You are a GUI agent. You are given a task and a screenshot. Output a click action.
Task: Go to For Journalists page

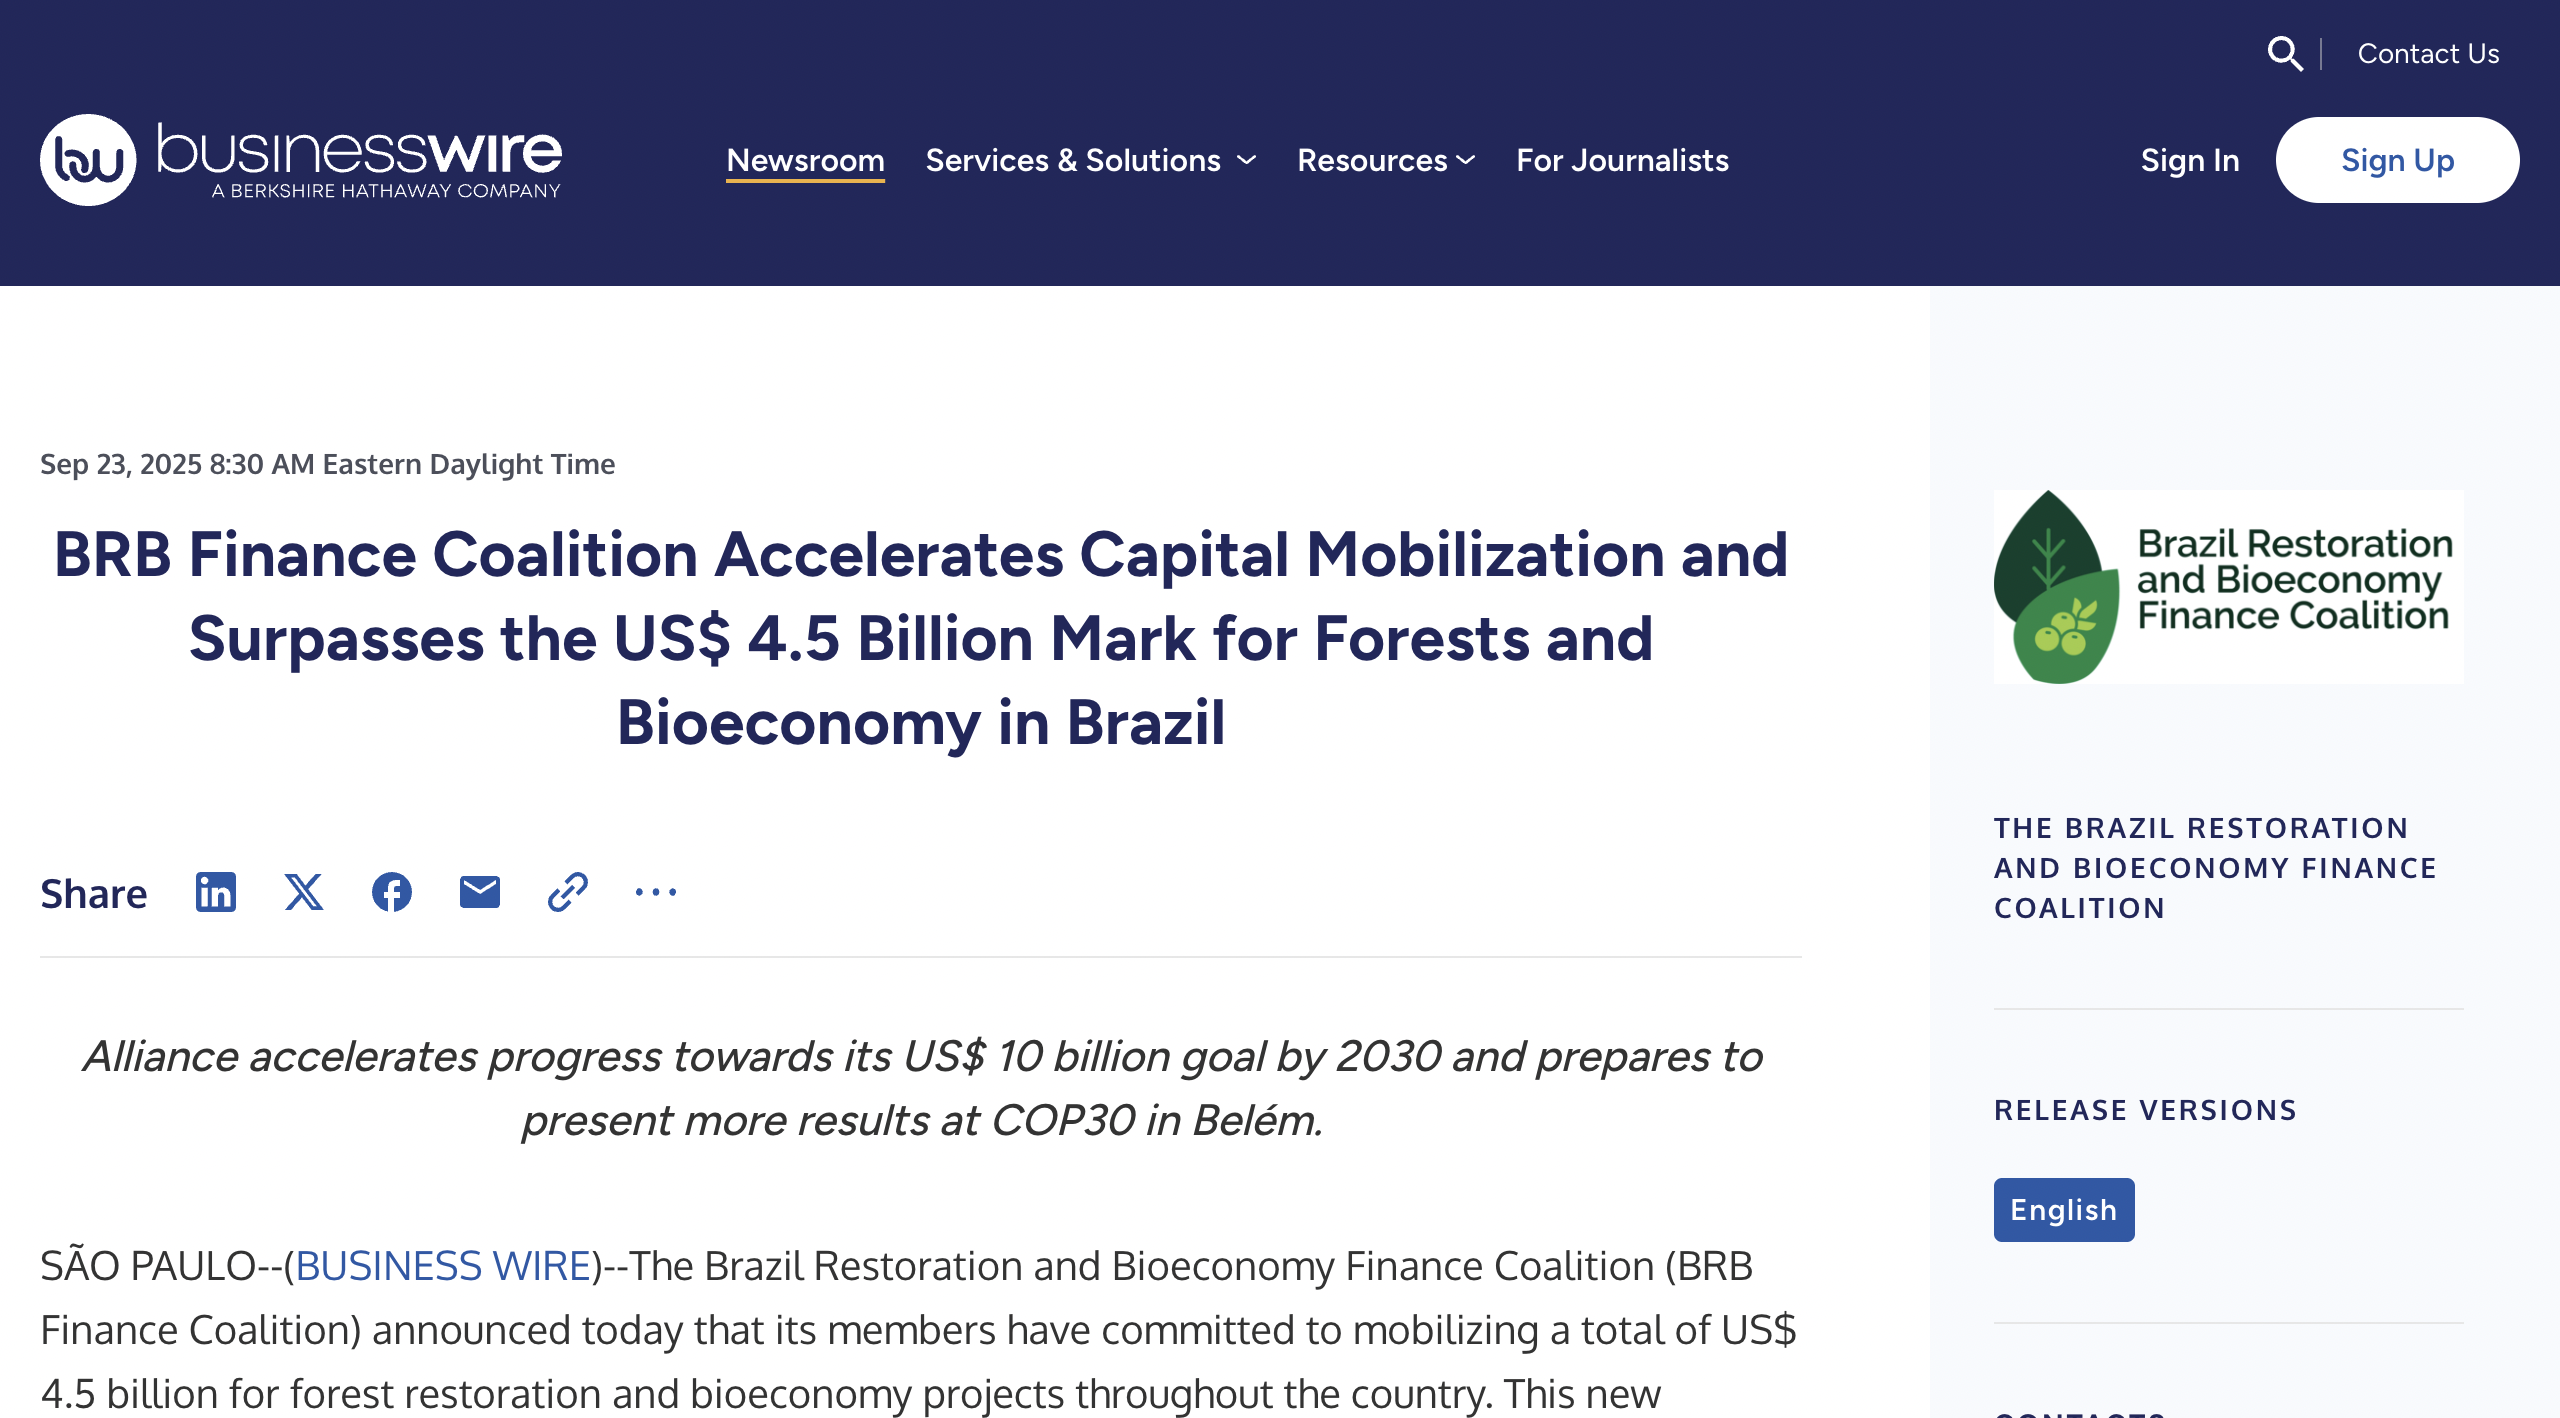coord(1622,160)
